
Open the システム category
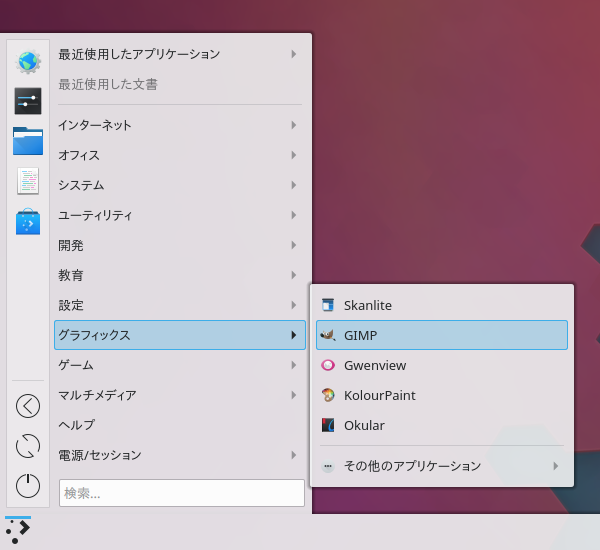coord(180,185)
